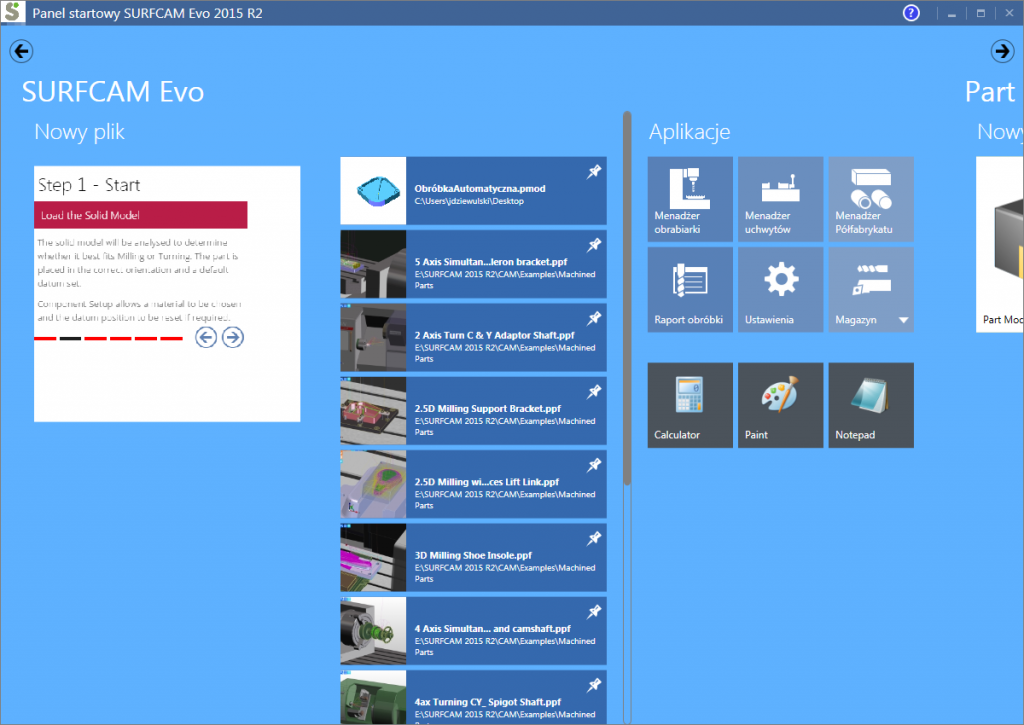The image size is (1024, 725).
Task: Launch the Paint app tile
Action: click(780, 404)
